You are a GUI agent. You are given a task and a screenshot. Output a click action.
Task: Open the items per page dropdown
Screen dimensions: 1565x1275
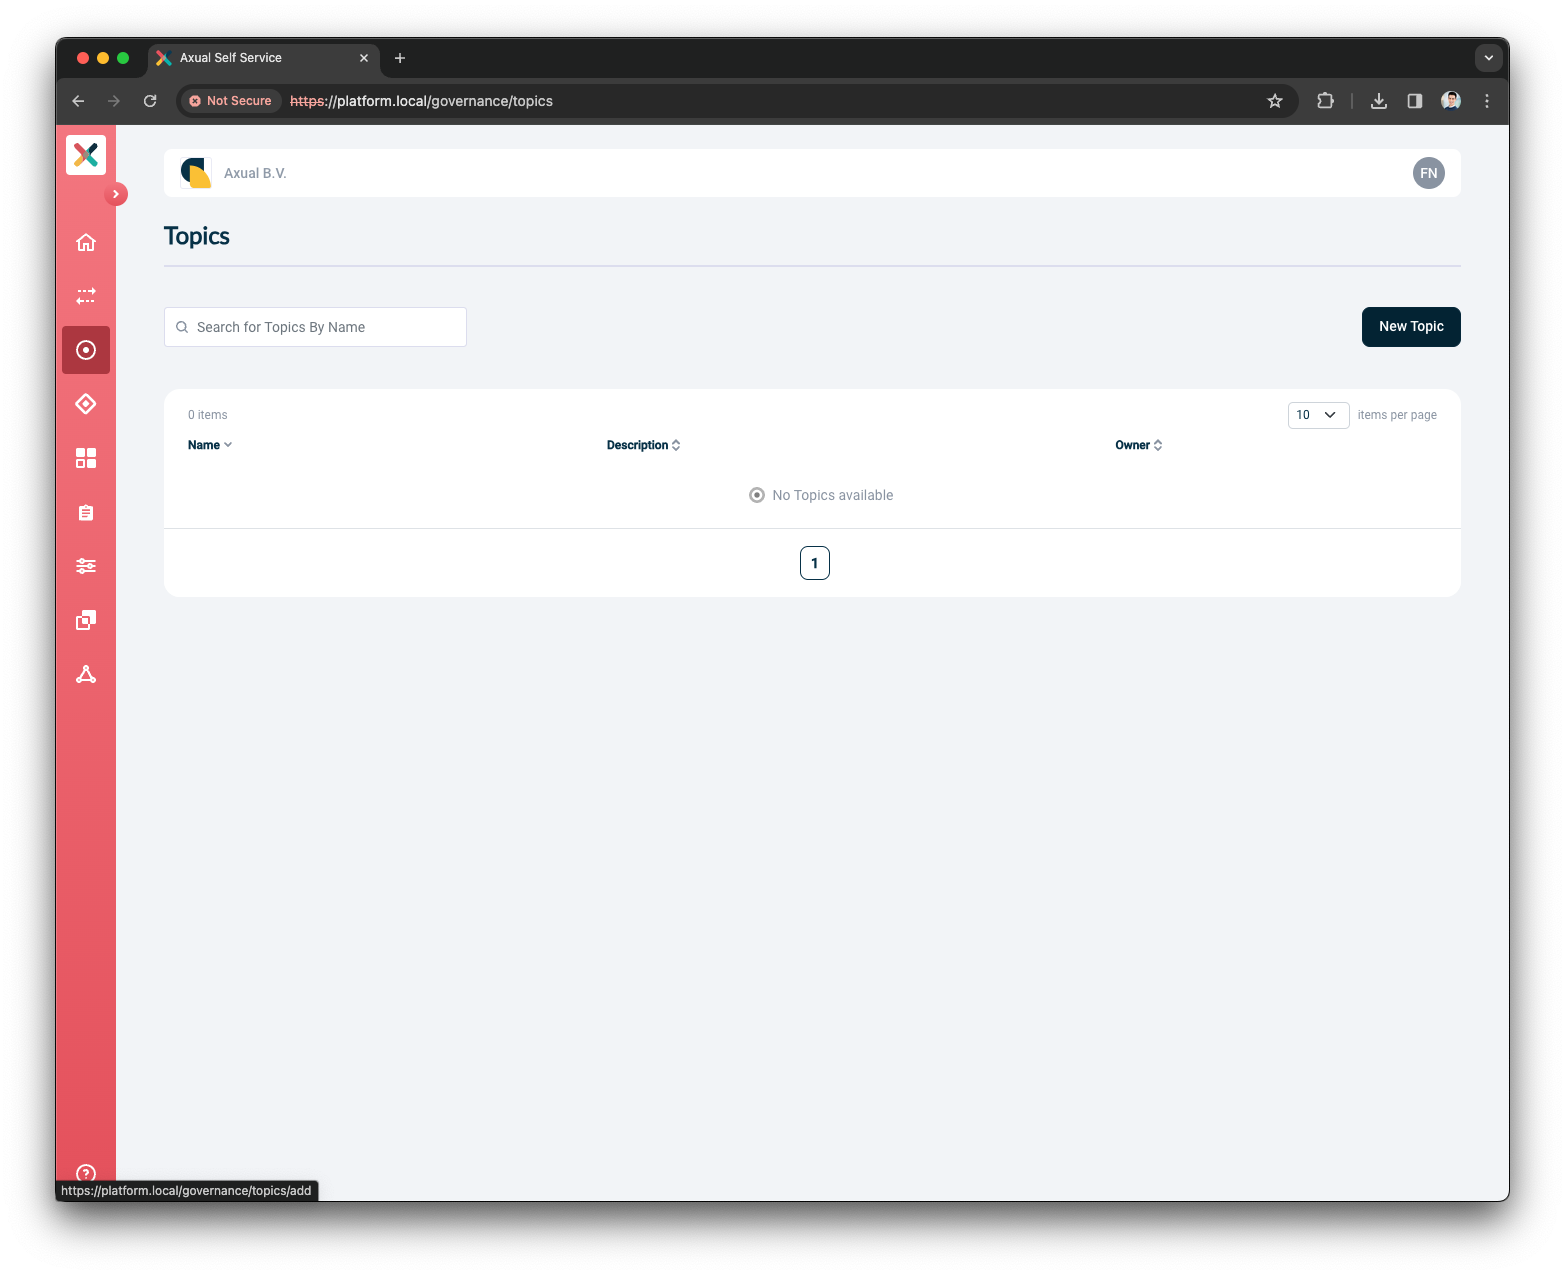(1318, 415)
